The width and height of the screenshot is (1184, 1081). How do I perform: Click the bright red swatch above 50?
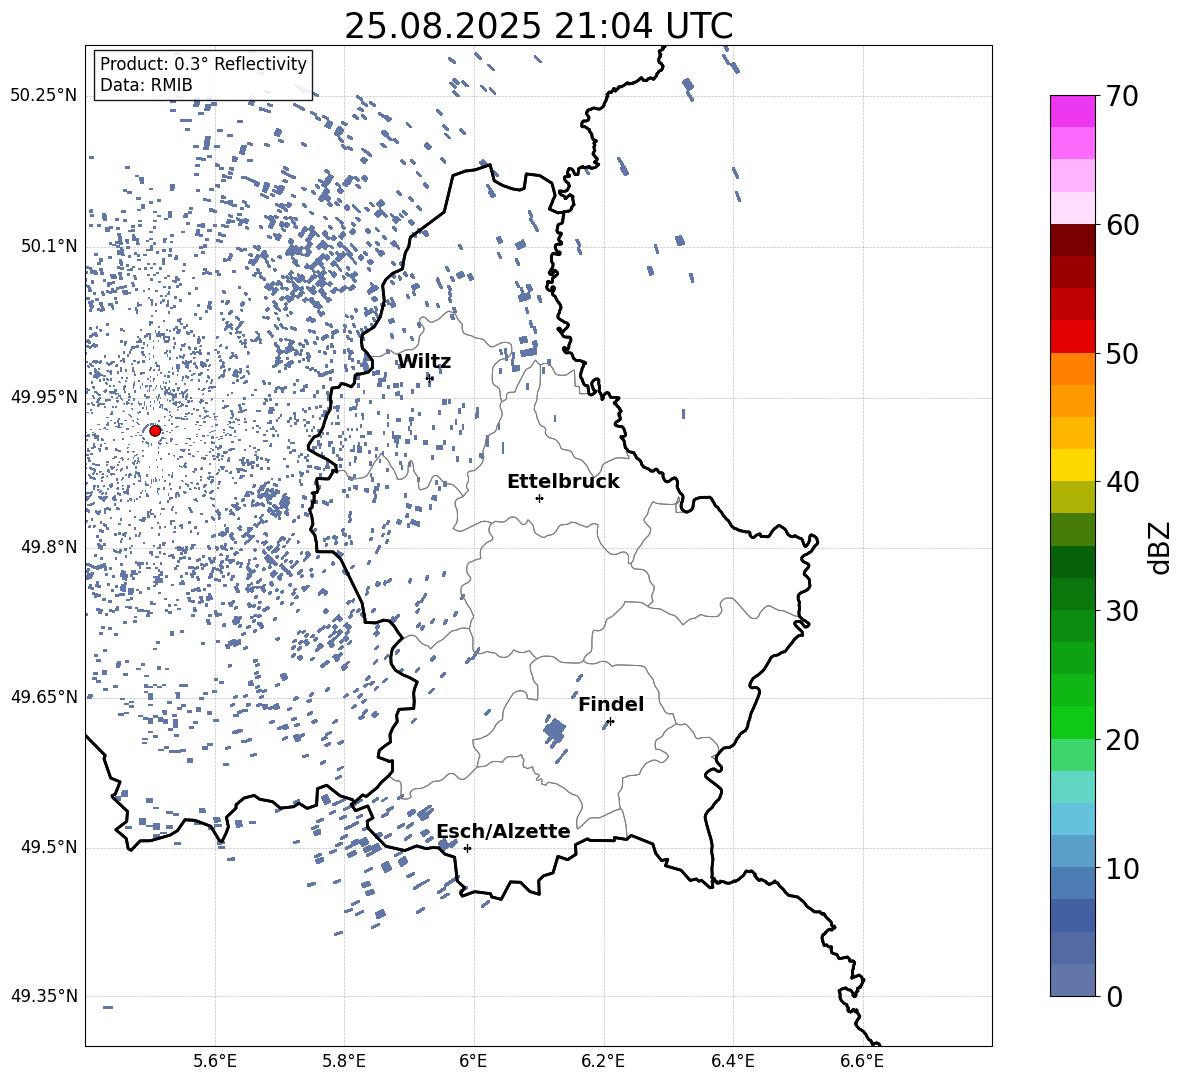click(1073, 337)
